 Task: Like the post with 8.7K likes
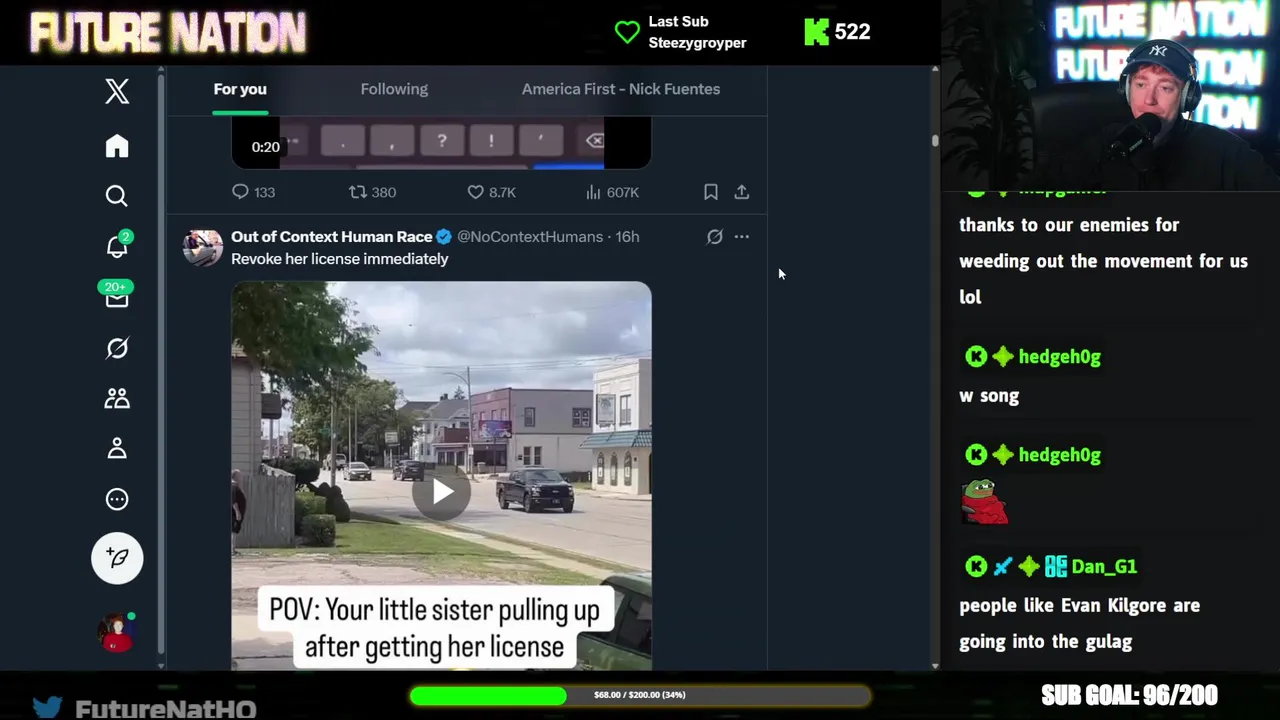point(492,192)
